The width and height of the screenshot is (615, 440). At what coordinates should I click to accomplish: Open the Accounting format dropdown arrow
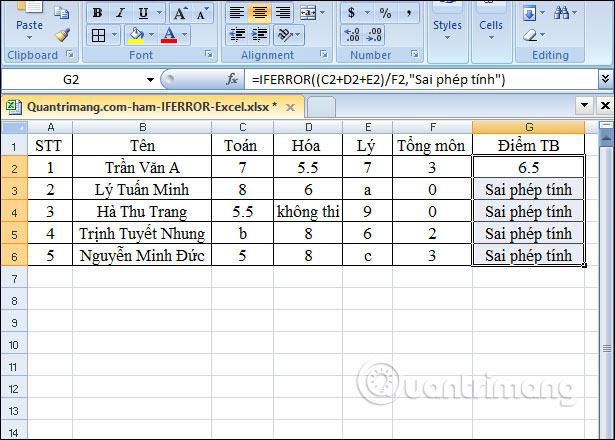point(368,13)
